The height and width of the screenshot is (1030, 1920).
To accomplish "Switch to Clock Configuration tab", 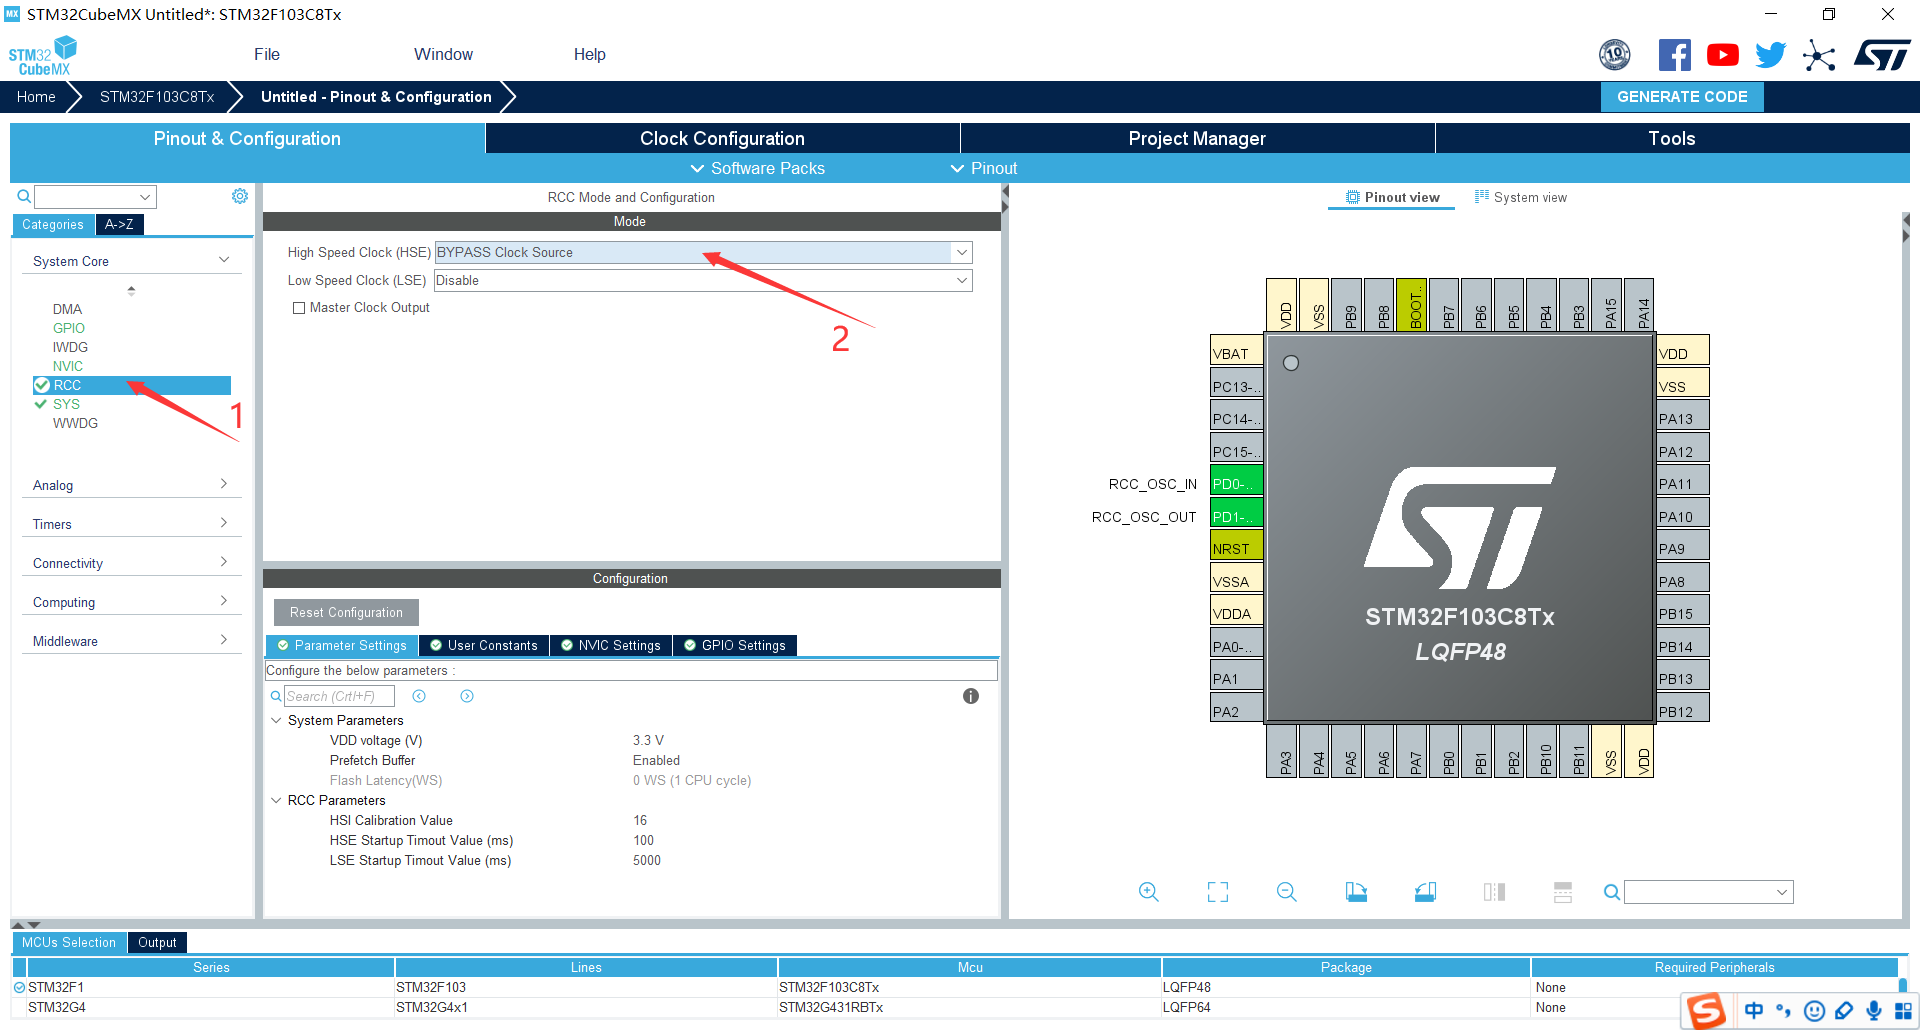I will [x=722, y=138].
